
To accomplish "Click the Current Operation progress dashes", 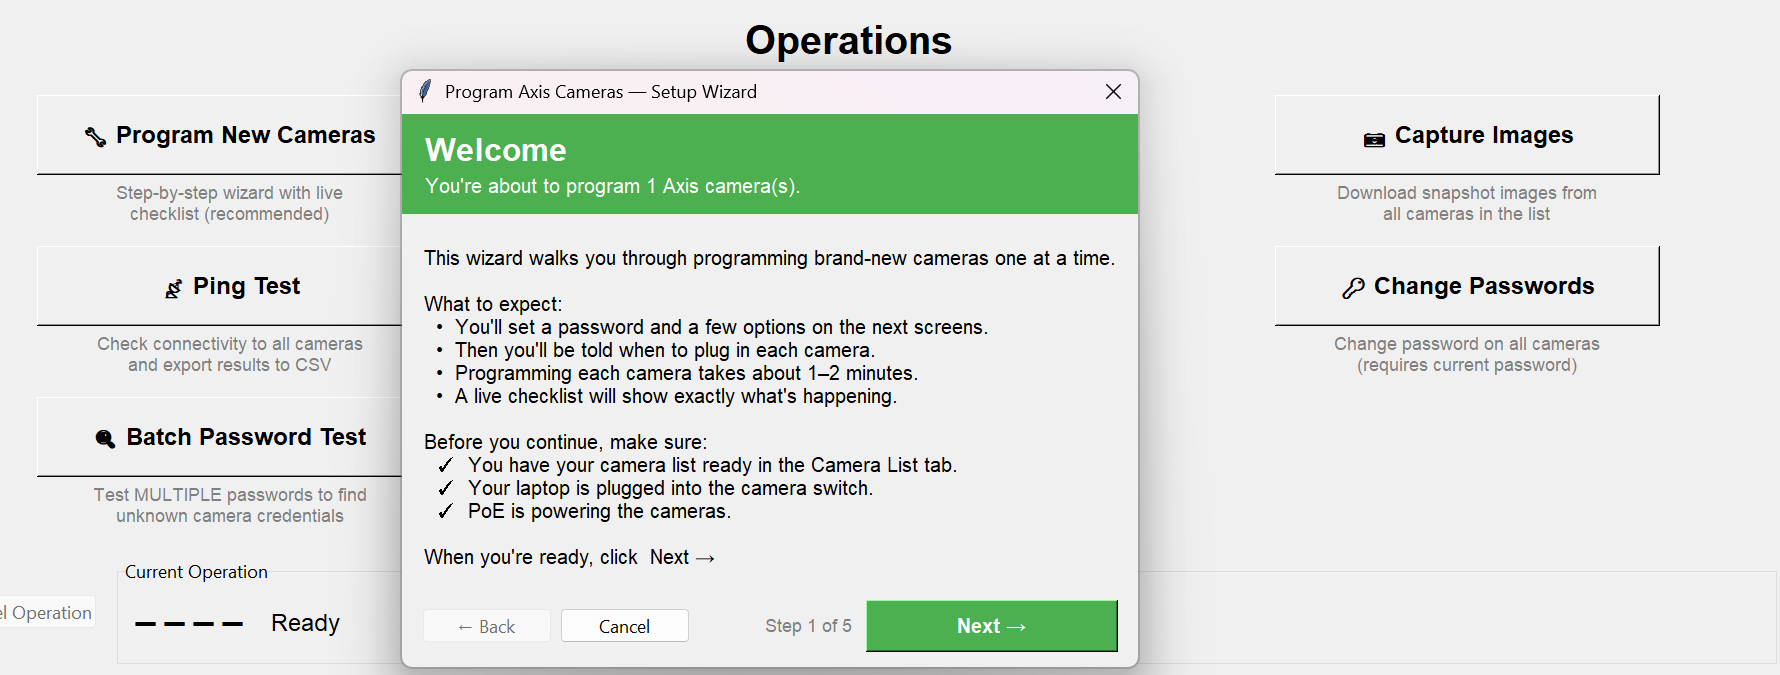I will 189,624.
